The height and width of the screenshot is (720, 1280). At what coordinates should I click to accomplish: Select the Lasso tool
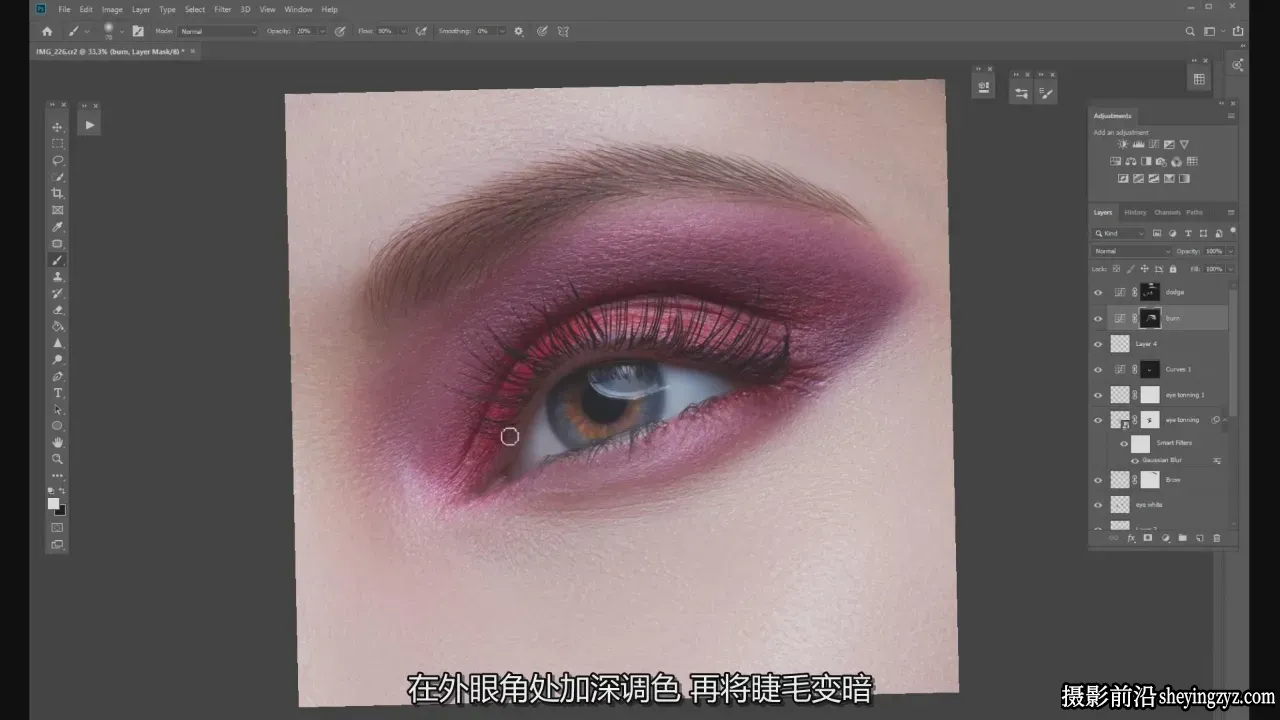pos(57,160)
